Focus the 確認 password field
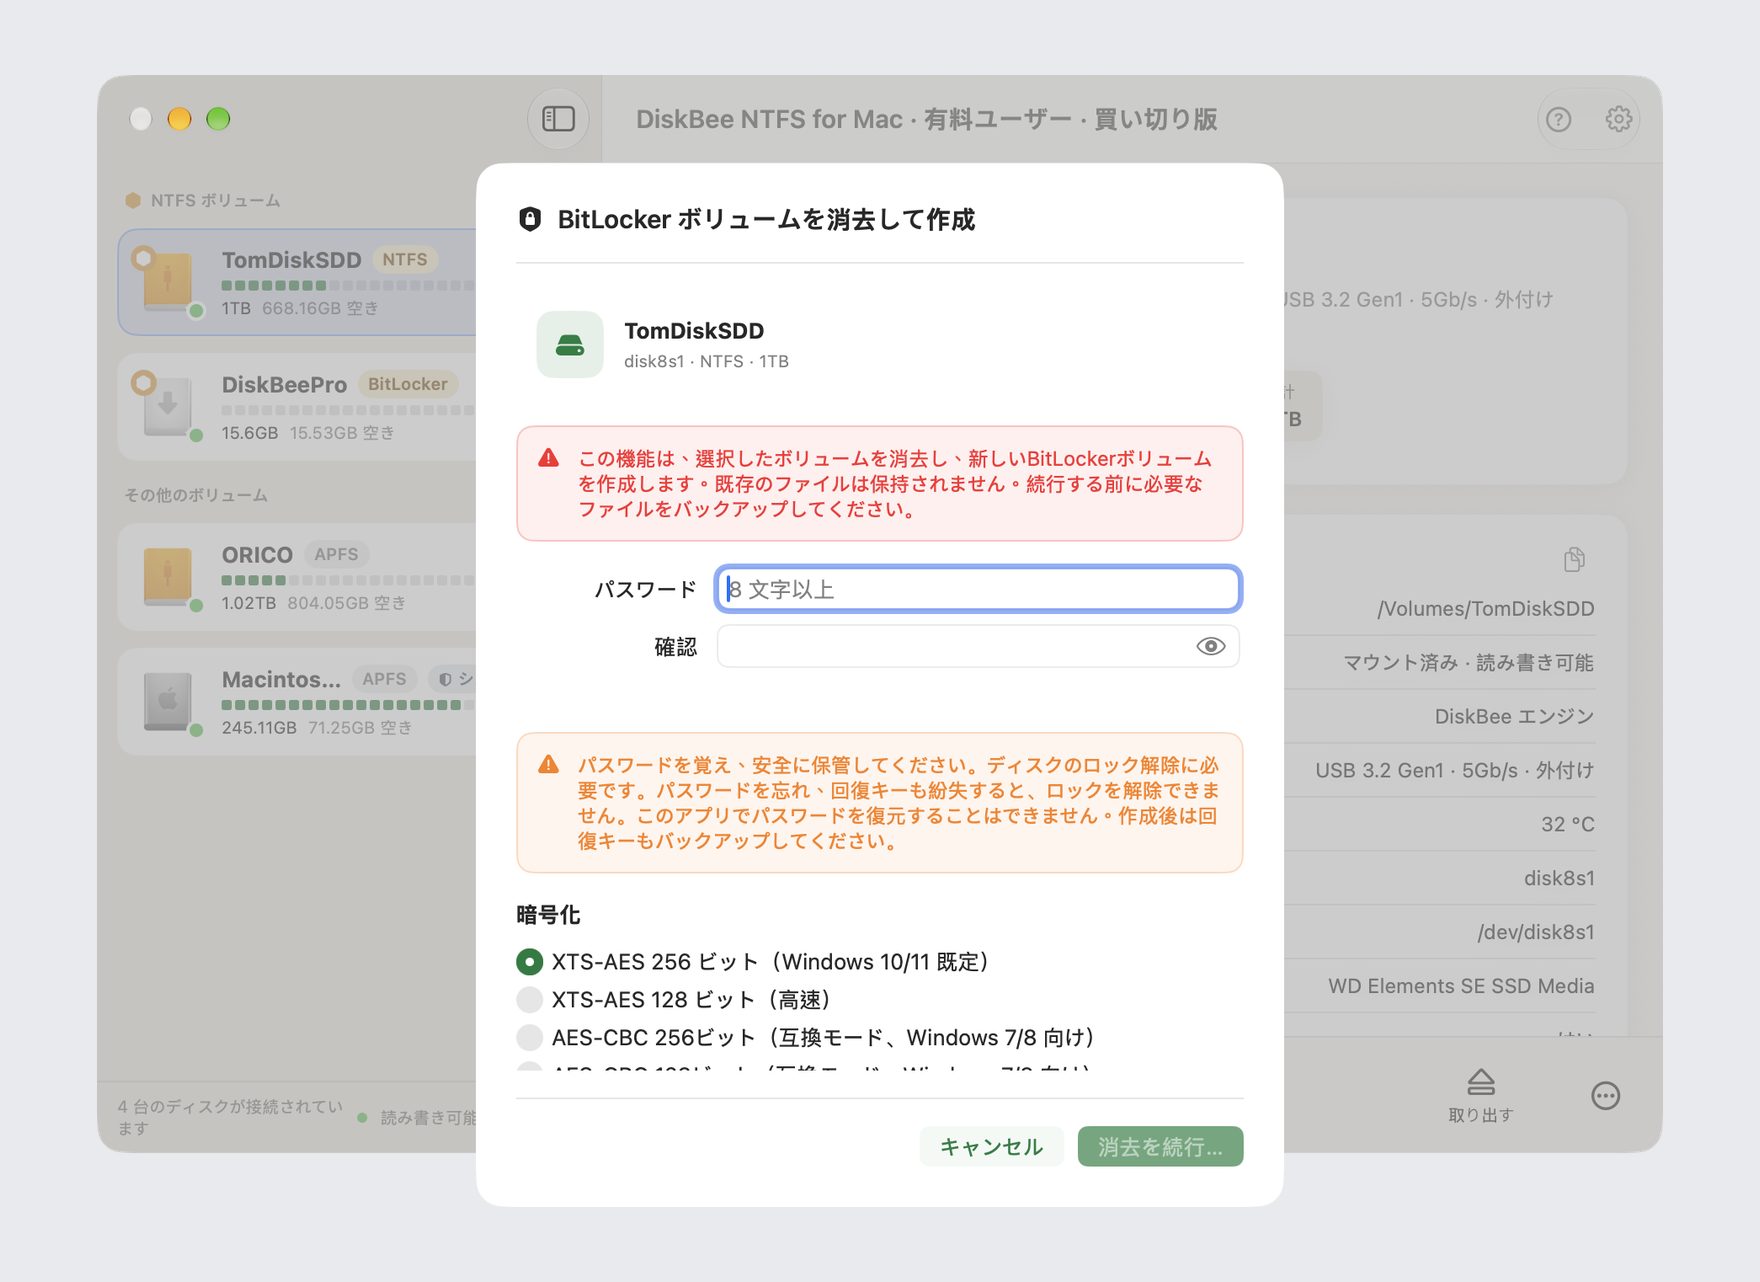 pos(978,646)
